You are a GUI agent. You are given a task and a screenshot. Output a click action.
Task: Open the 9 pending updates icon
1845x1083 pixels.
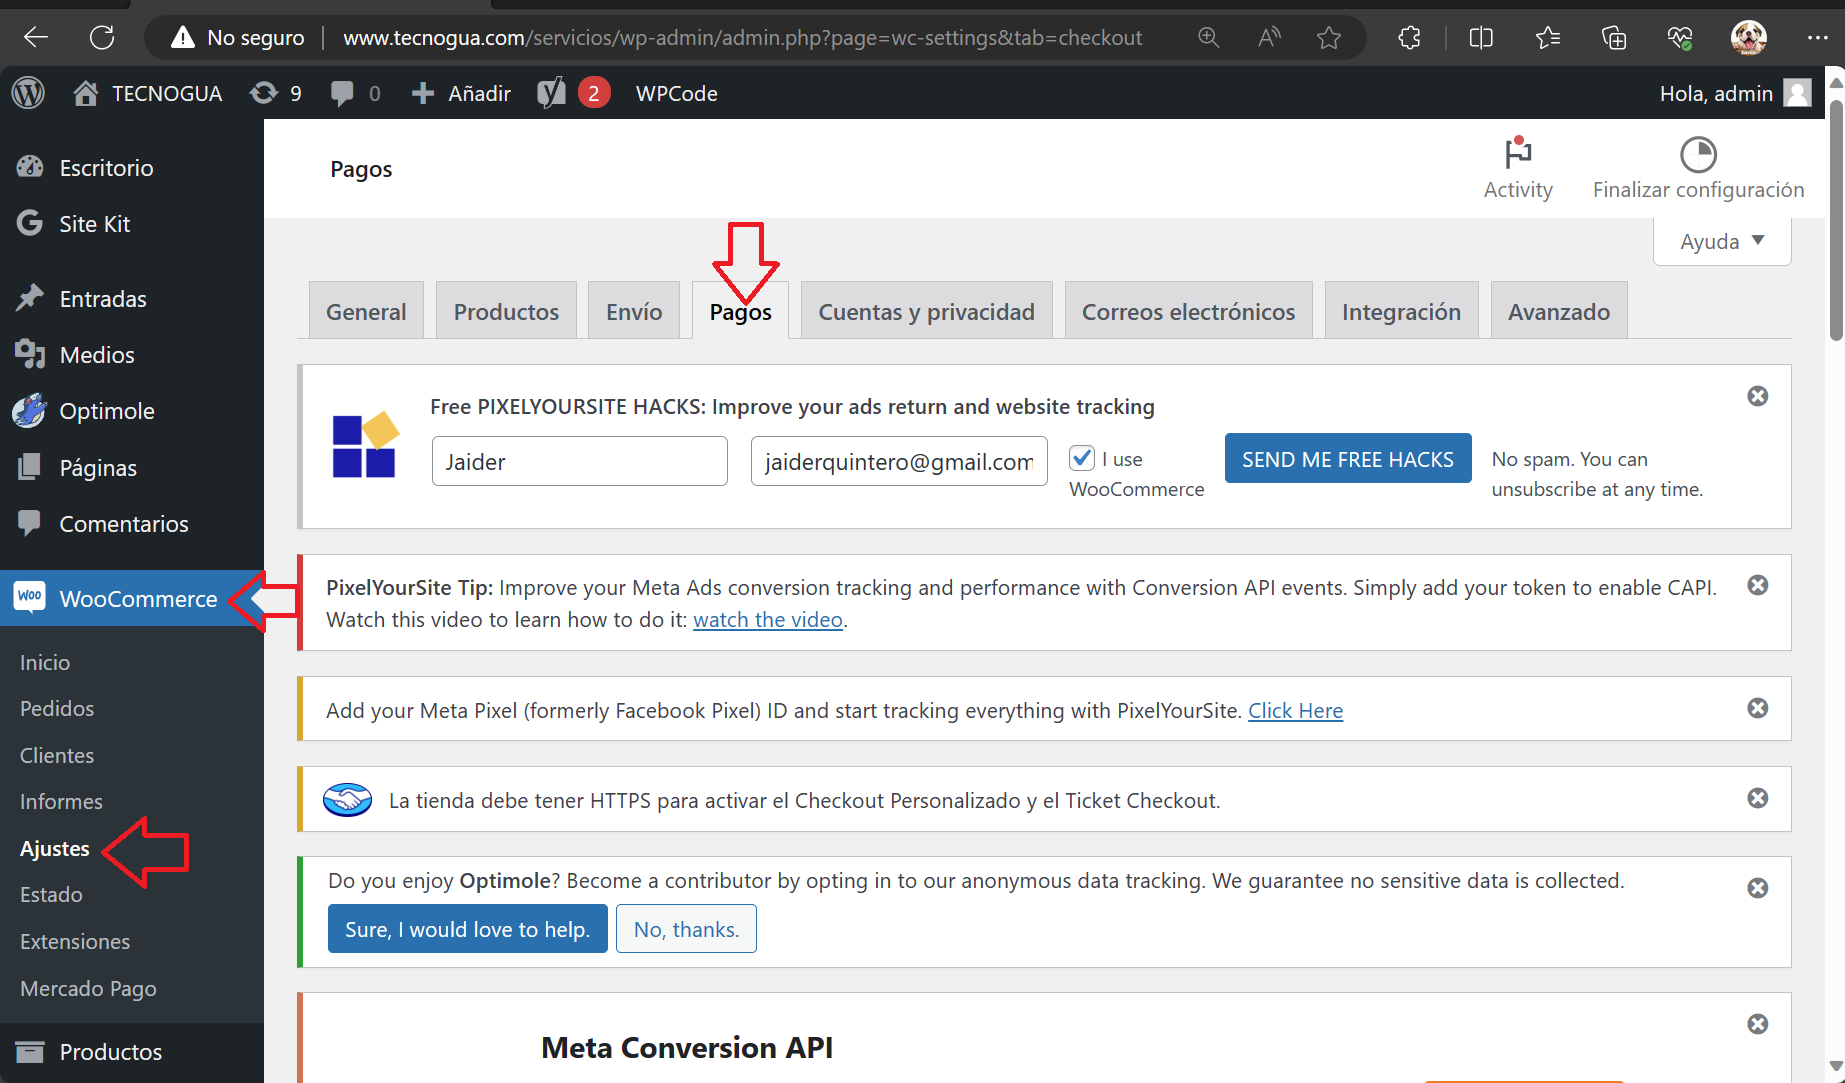pyautogui.click(x=276, y=93)
